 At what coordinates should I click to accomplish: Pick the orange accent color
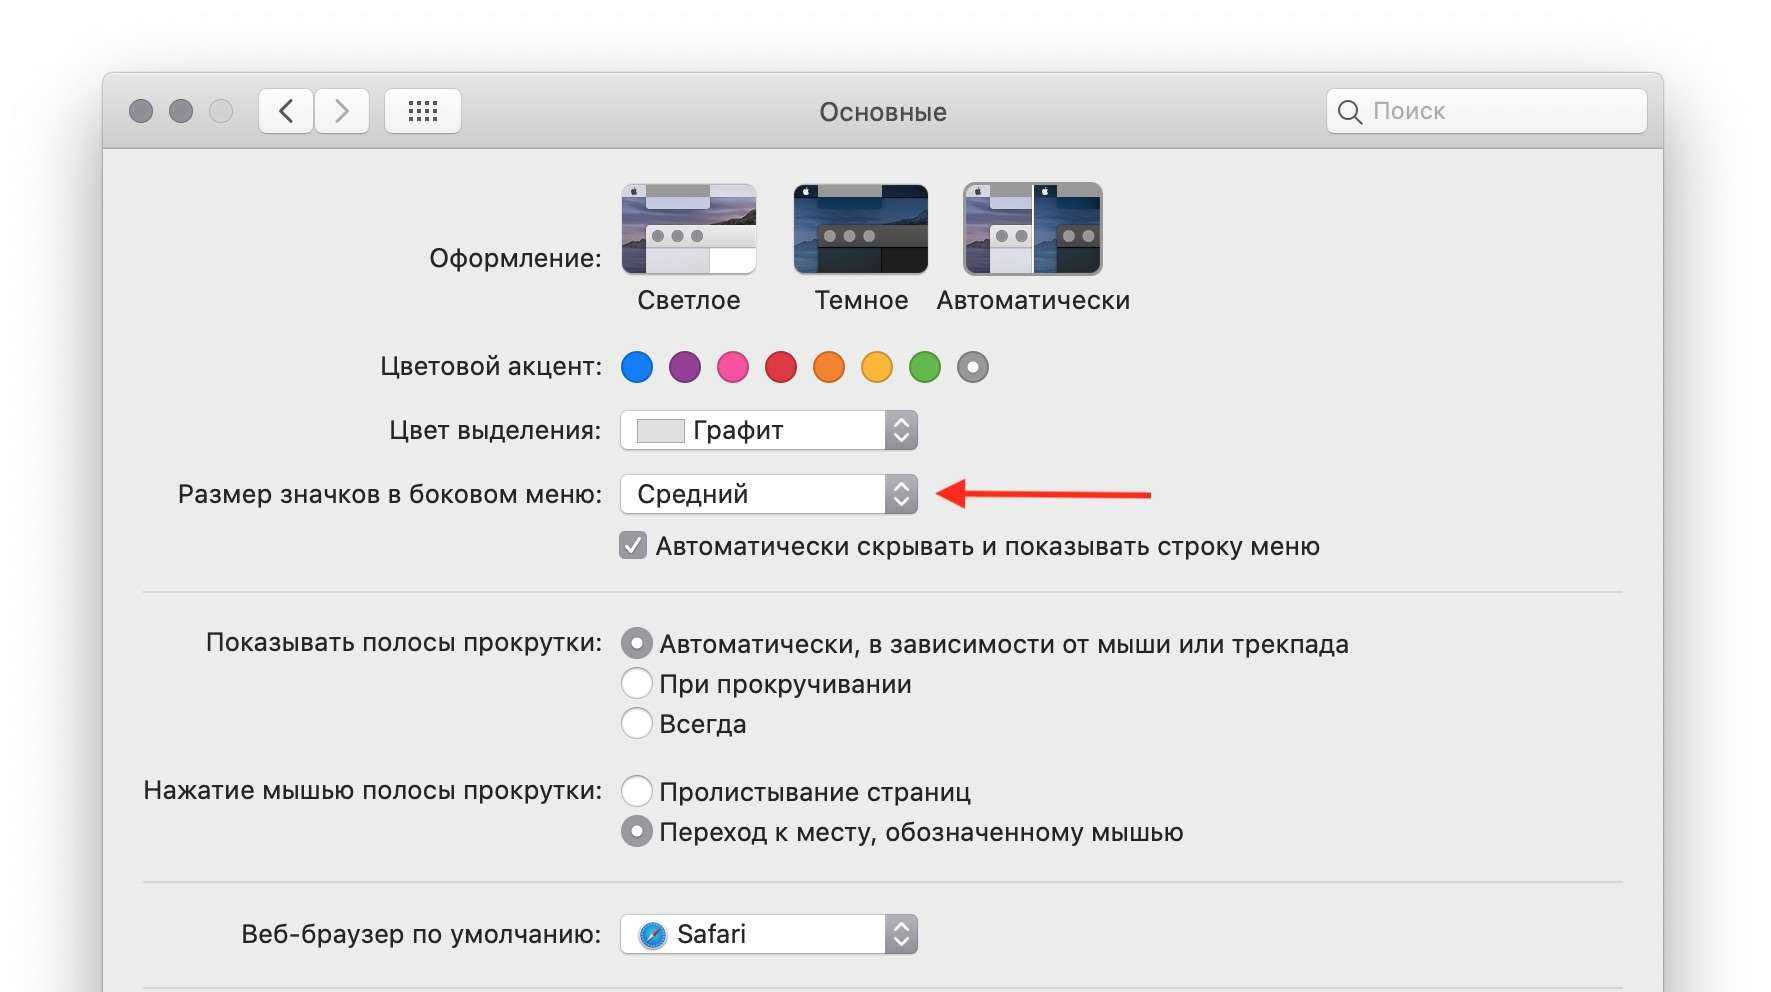(x=829, y=367)
